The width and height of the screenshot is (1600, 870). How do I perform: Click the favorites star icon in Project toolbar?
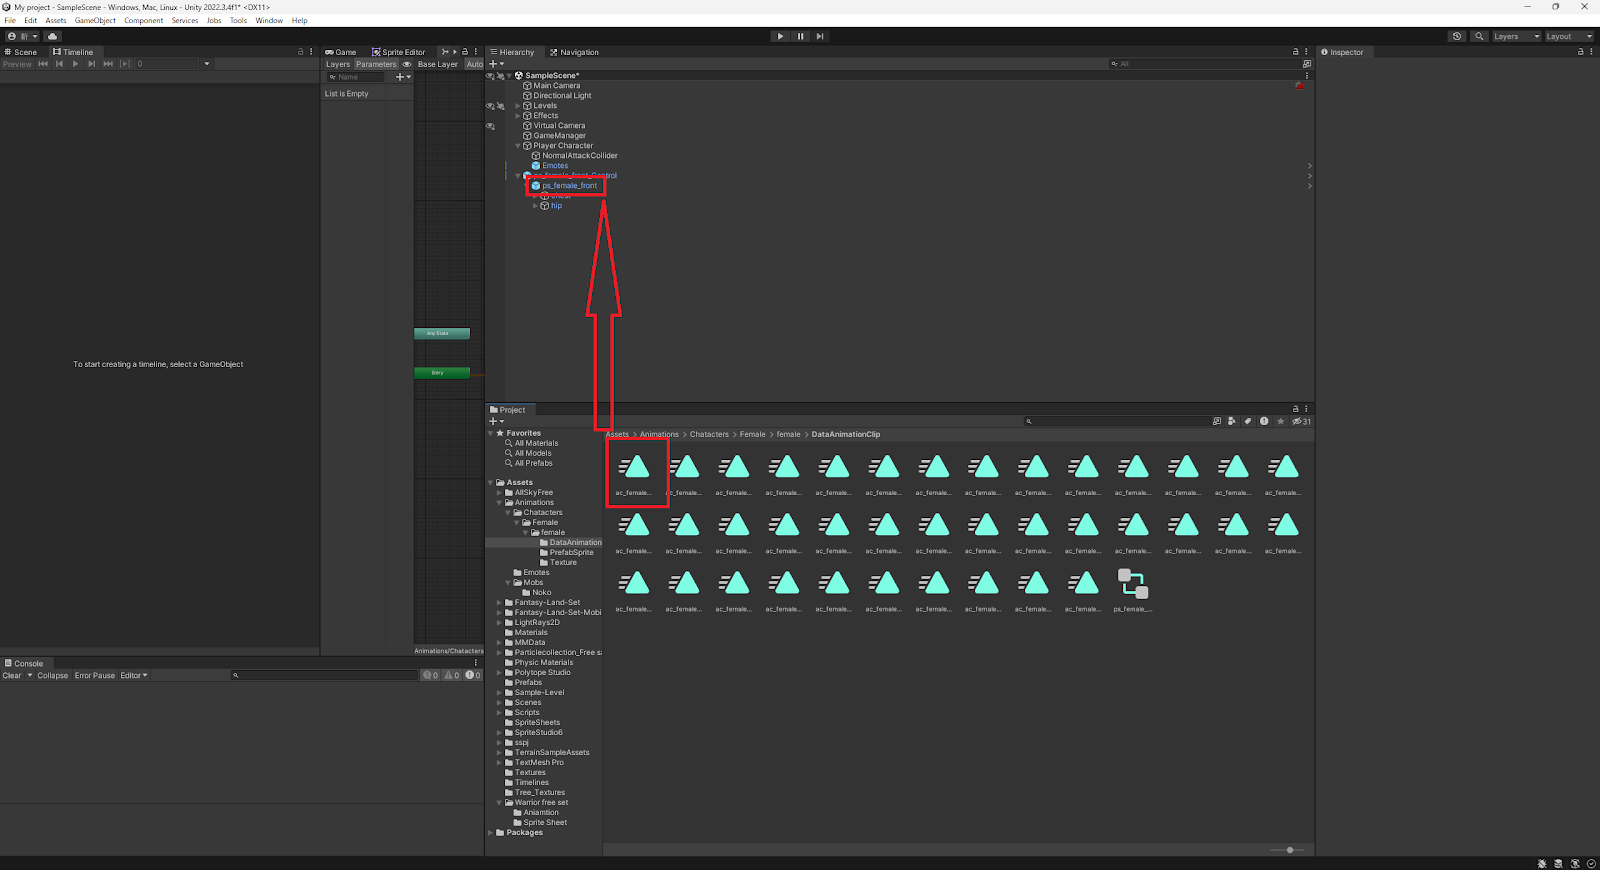1280,421
